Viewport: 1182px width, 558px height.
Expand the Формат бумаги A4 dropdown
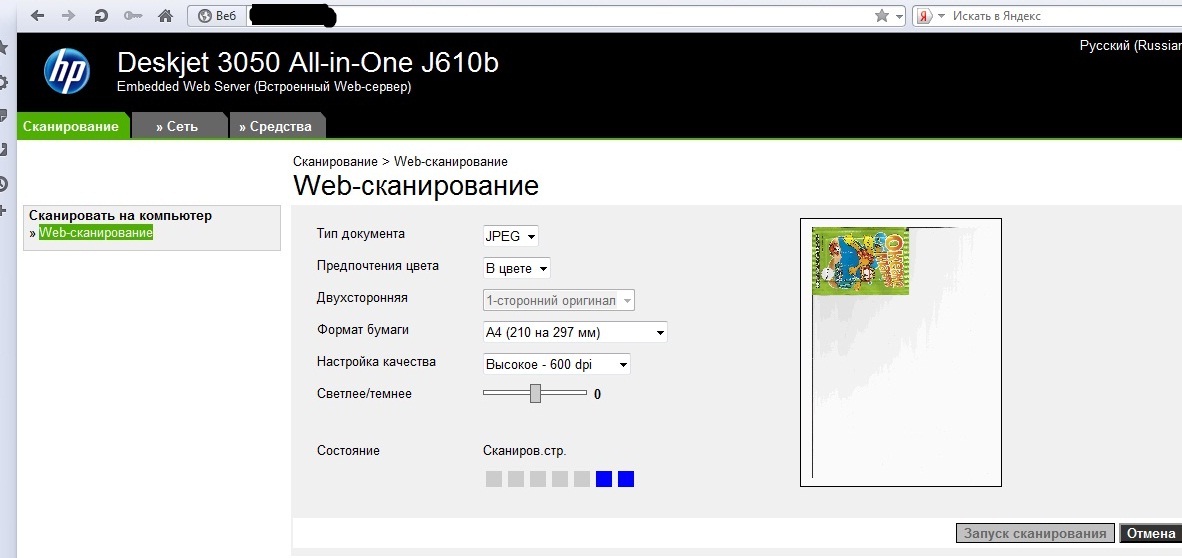coord(575,333)
